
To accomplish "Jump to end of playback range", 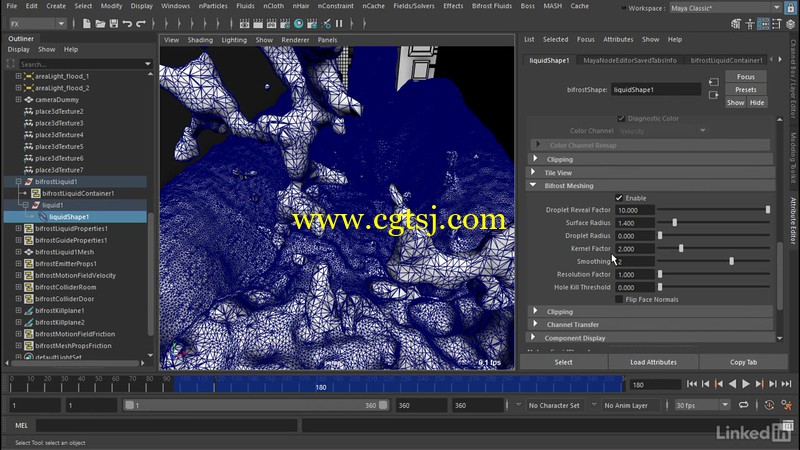I will pyautogui.click(x=786, y=384).
